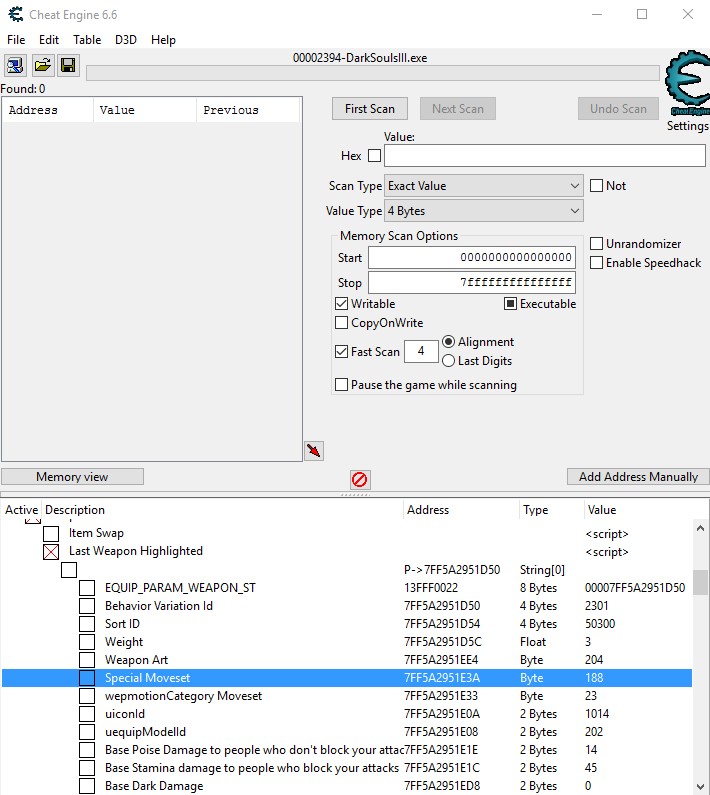The image size is (710, 795).
Task: Click the Description column header in address list
Action: [x=223, y=510]
